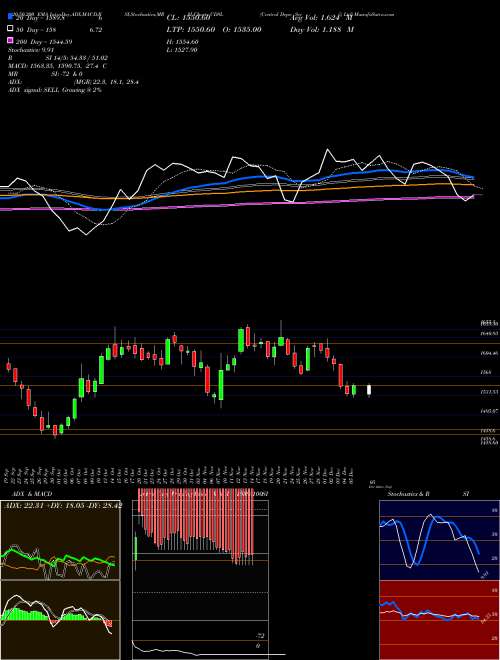Click the magenta 200 Day legend swatch

[10, 42]
